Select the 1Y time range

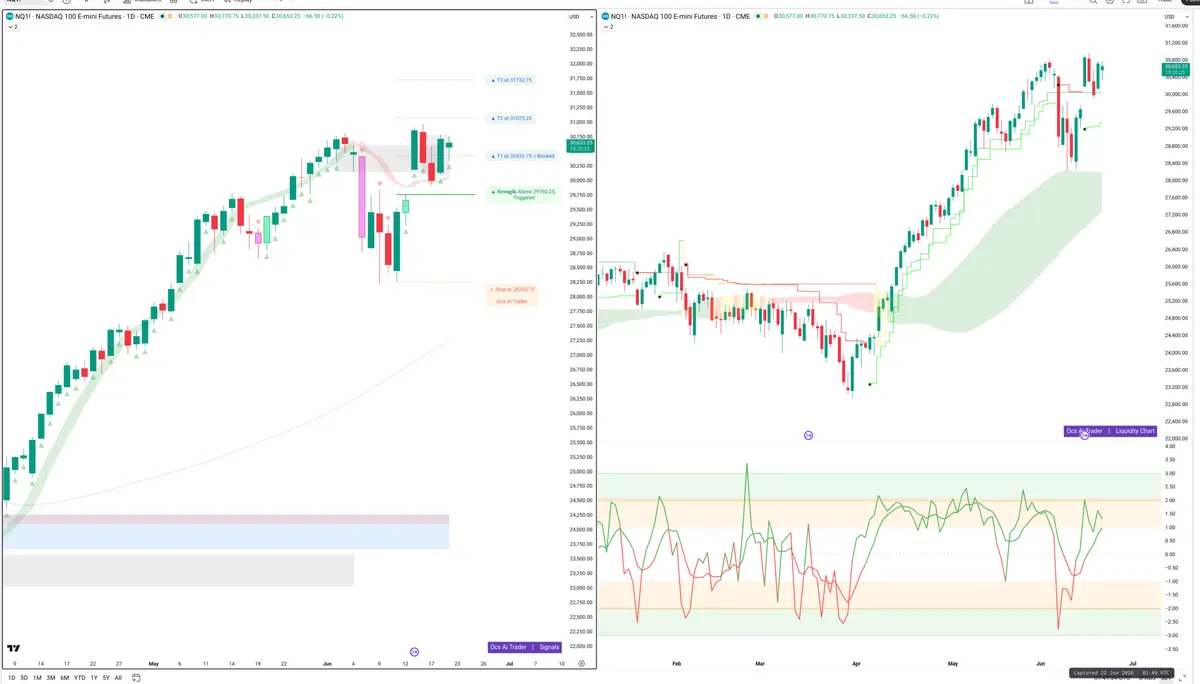pyautogui.click(x=94, y=678)
